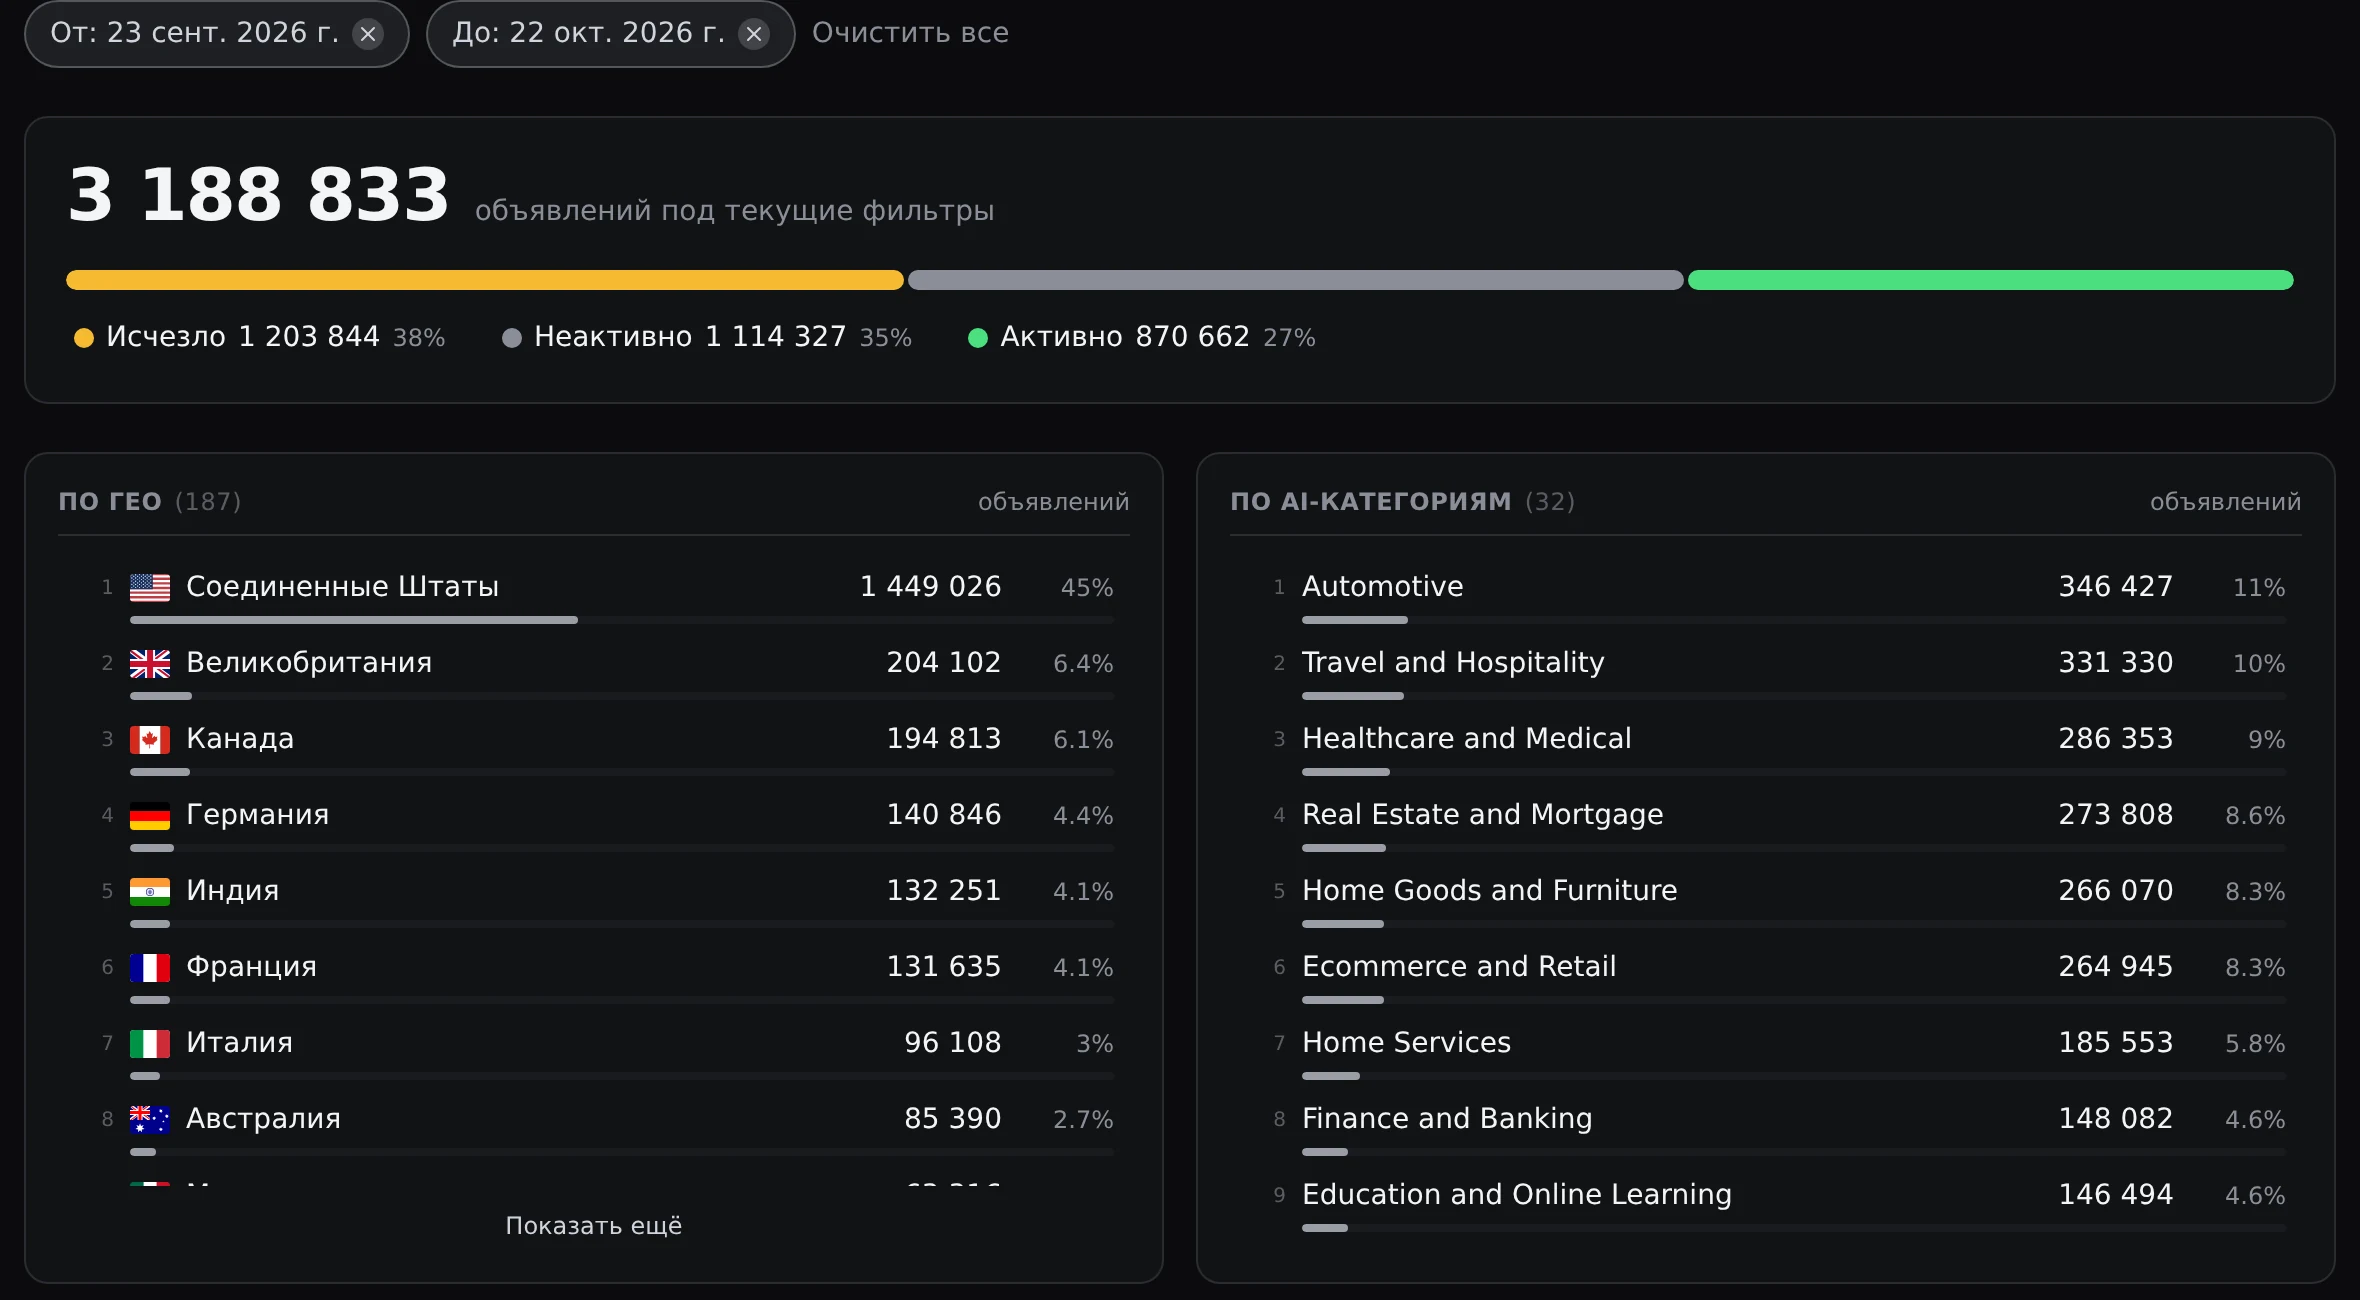Viewport: 2360px width, 1300px height.
Task: Pick 'Австралия' in the geo list
Action: 264,1118
